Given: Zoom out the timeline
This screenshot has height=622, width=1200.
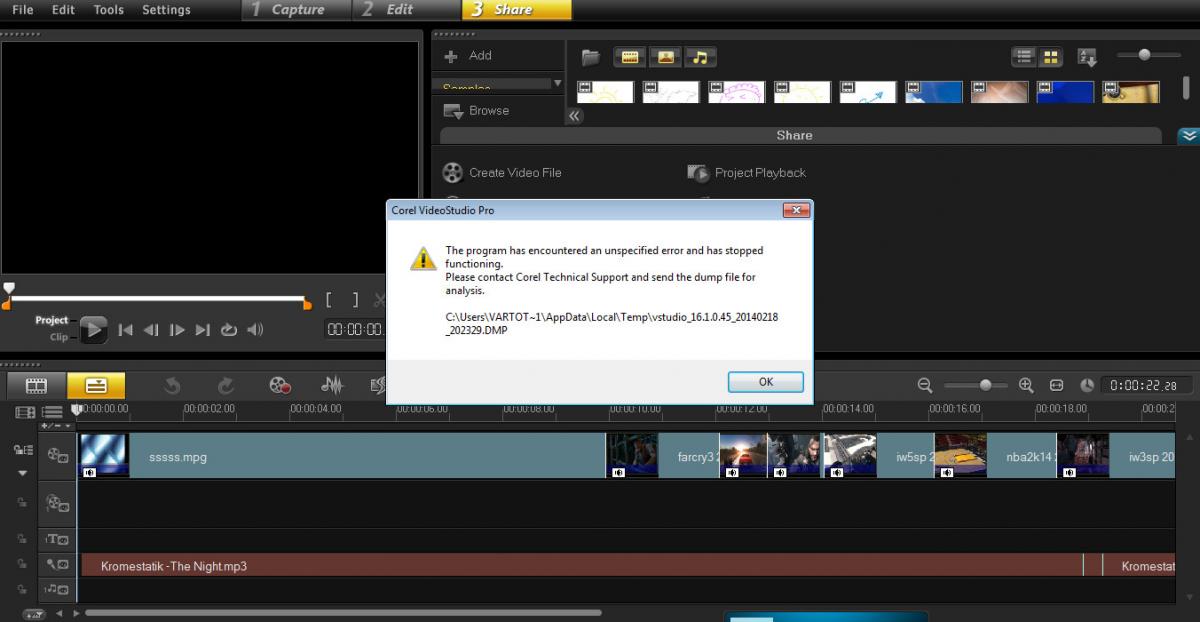Looking at the screenshot, I should [x=925, y=385].
